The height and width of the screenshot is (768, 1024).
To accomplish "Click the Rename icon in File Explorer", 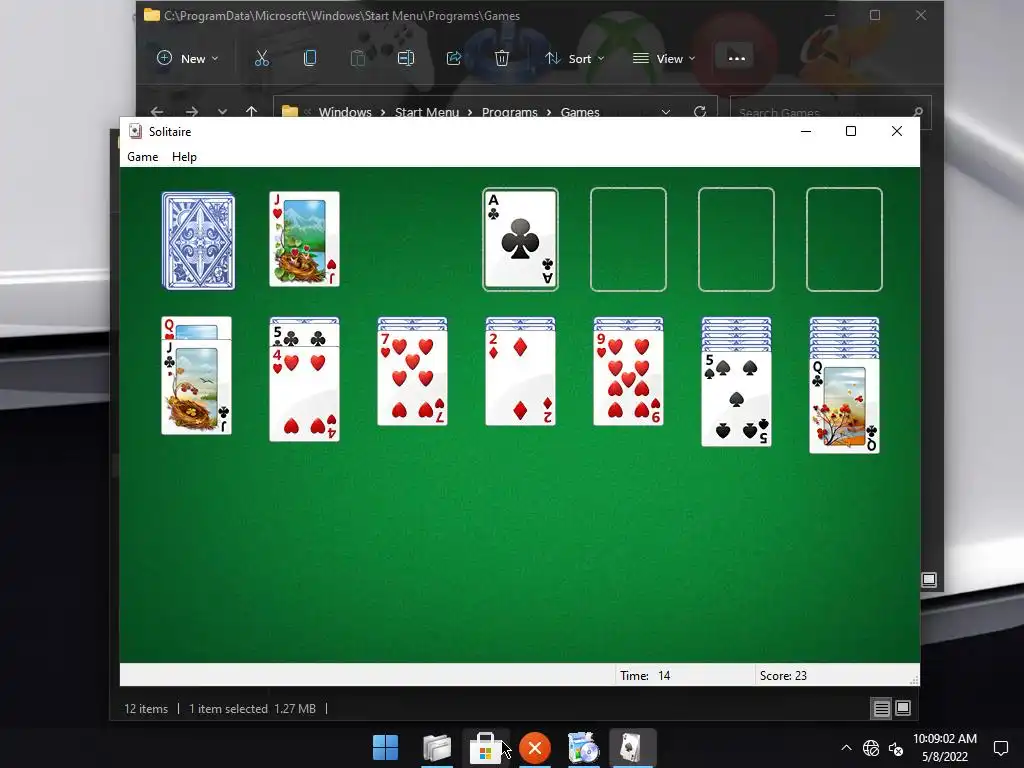I will 406,58.
